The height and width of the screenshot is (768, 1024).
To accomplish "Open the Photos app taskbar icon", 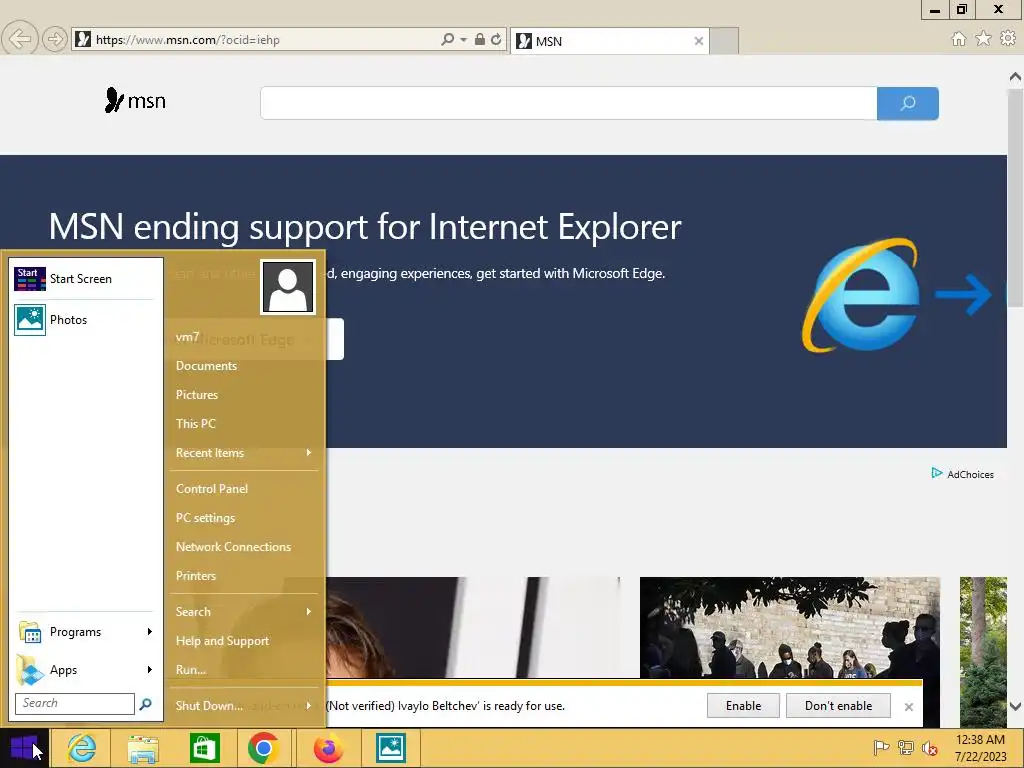I will tap(391, 748).
